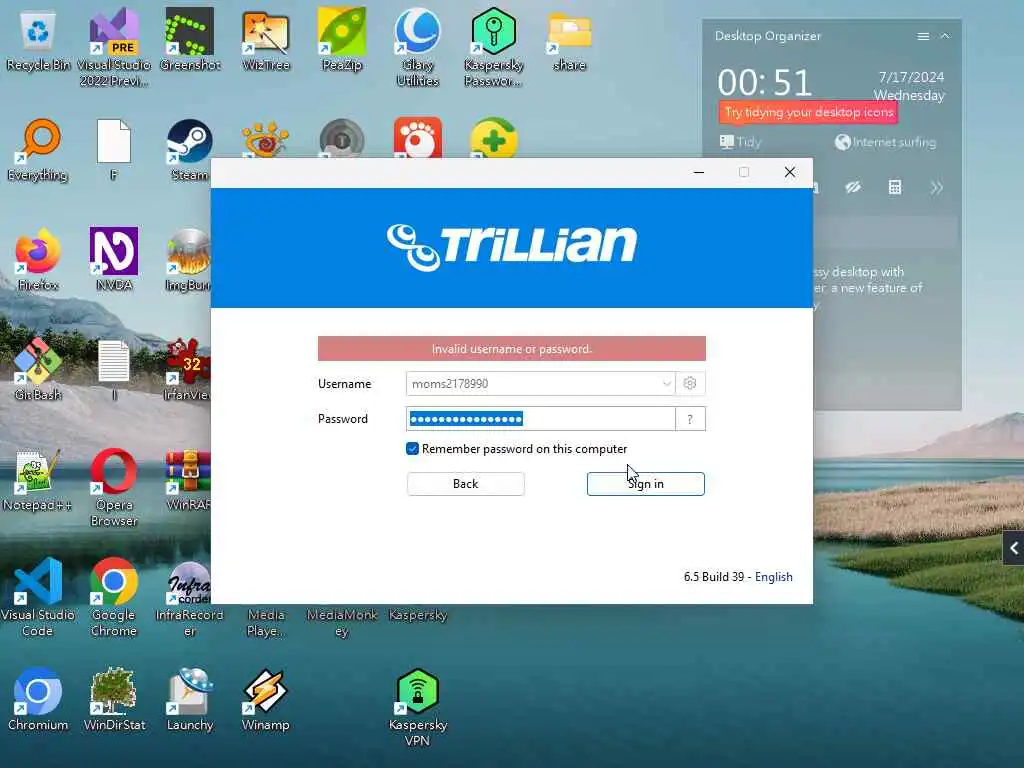Open Notepad++ desktop shortcut
The width and height of the screenshot is (1024, 768).
point(38,481)
